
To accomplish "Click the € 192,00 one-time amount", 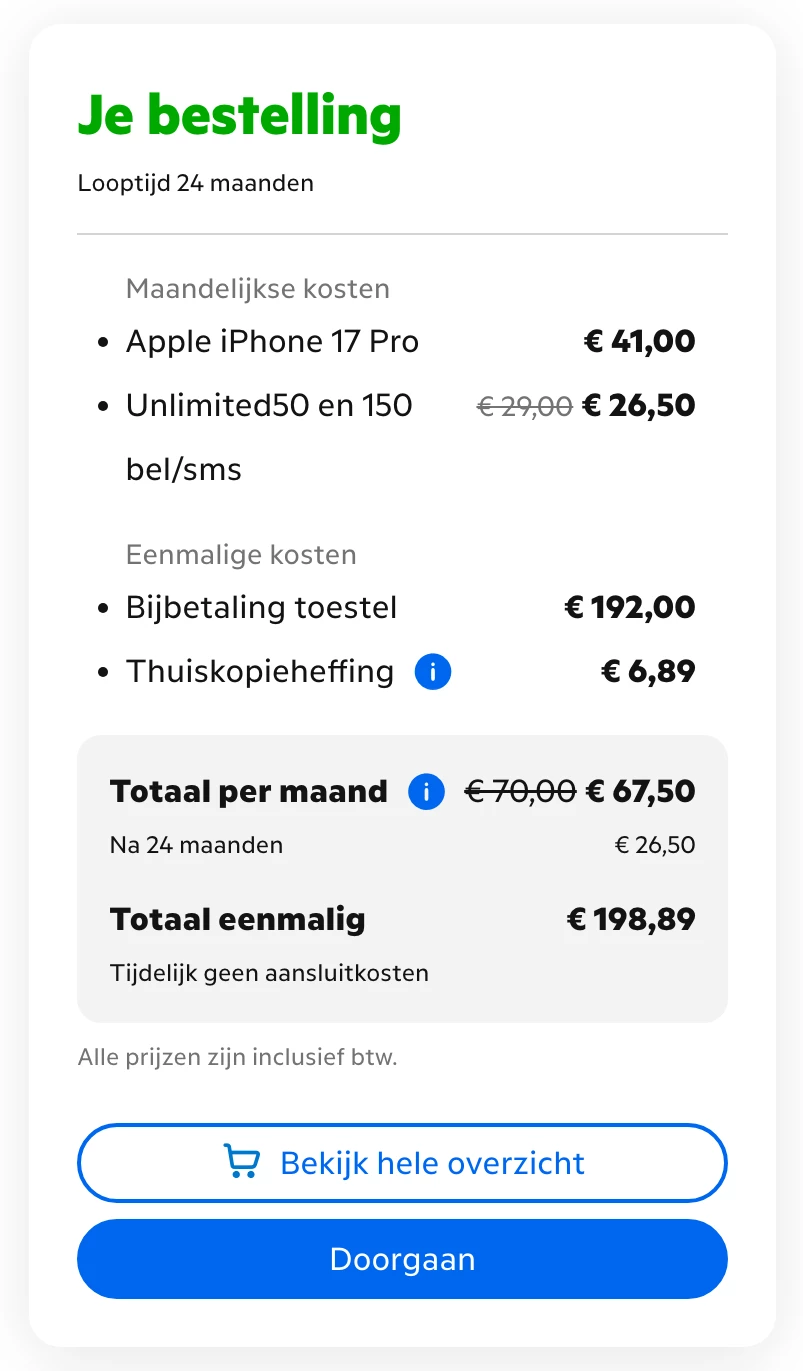I will [630, 608].
